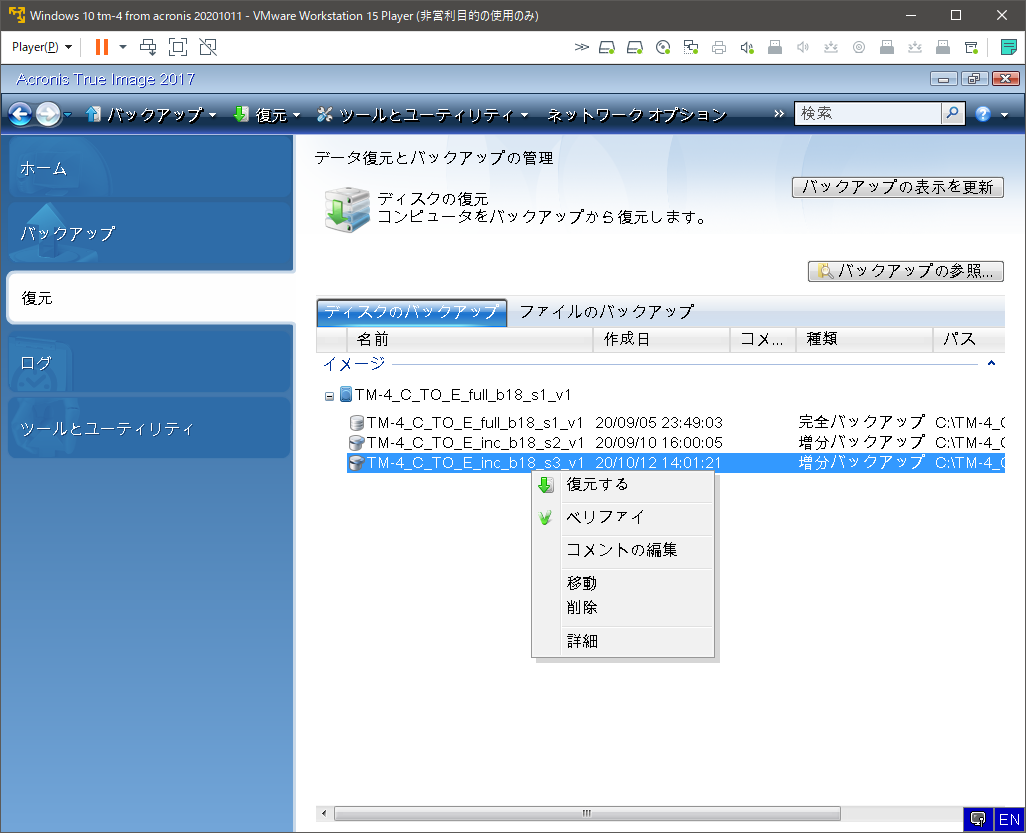Click the keyboard icon in the bottom-right tray

click(978, 819)
